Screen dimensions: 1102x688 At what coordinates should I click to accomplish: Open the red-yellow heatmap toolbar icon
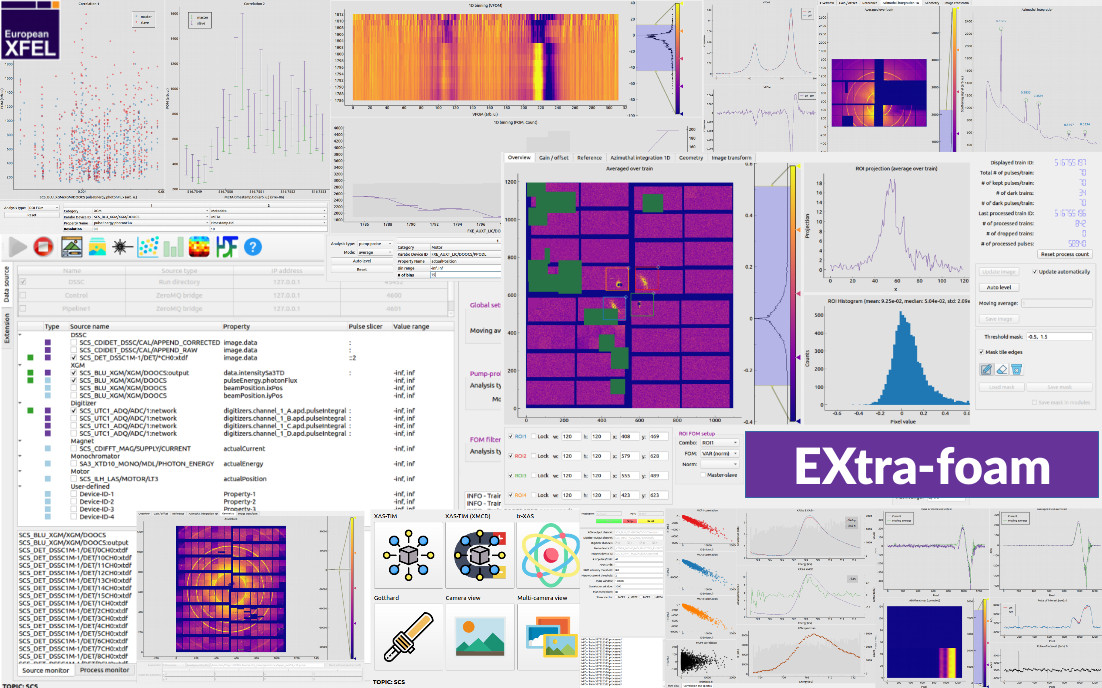[200, 247]
